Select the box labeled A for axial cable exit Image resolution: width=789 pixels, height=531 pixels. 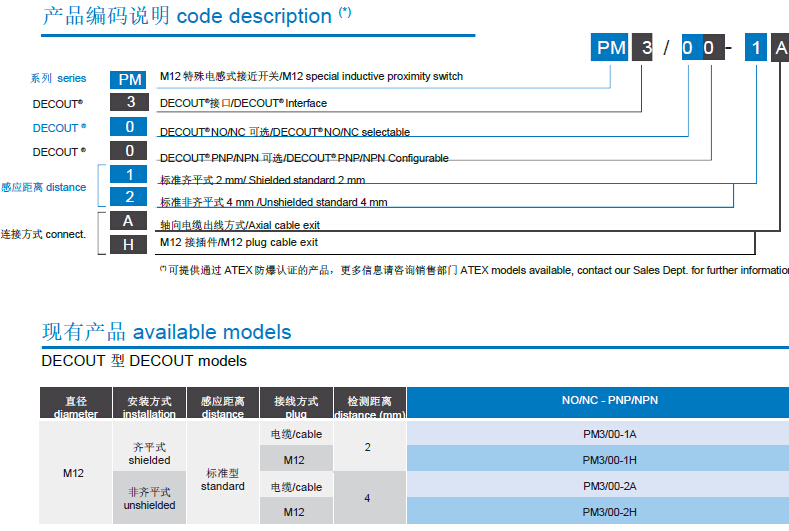click(128, 222)
